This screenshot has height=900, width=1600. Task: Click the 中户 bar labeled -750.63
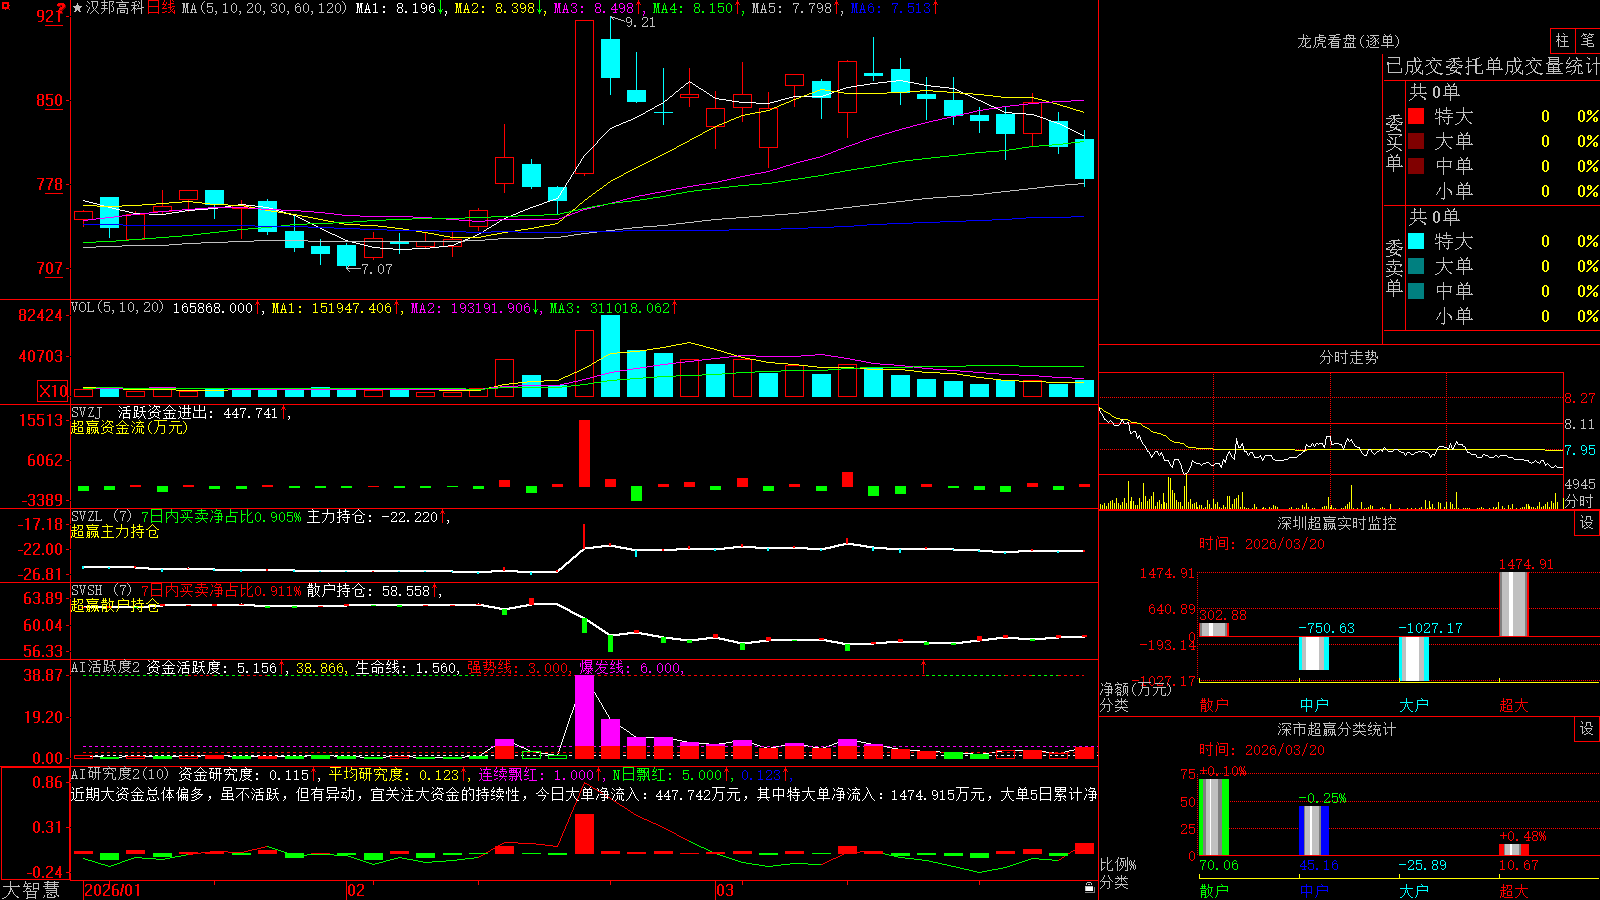pyautogui.click(x=1314, y=653)
